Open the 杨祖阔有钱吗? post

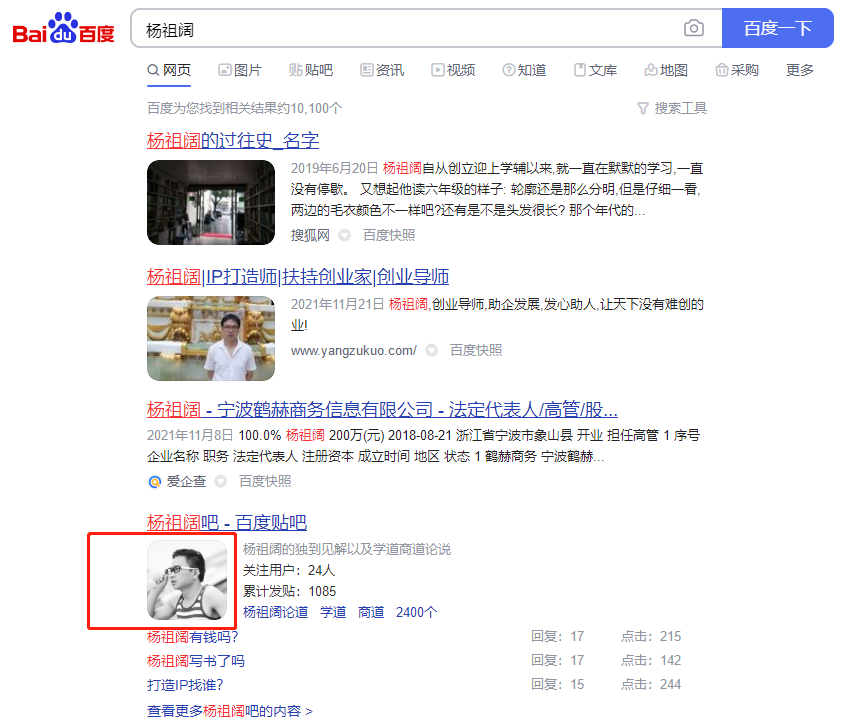point(192,636)
